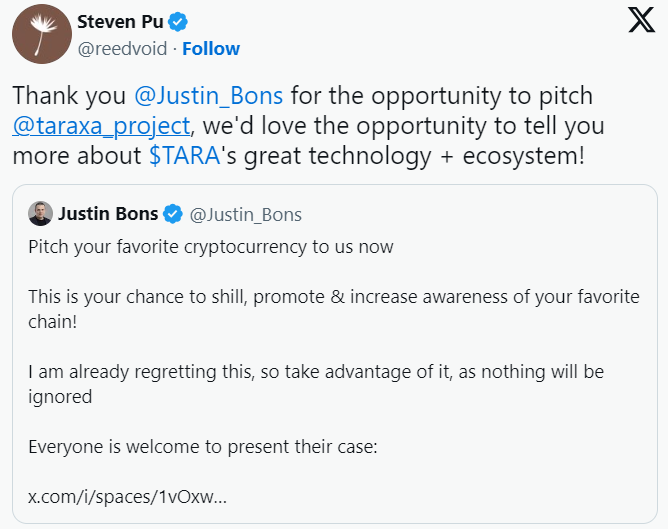
Task: Click Justin Bons' verified checkmark badge
Action: click(x=173, y=214)
